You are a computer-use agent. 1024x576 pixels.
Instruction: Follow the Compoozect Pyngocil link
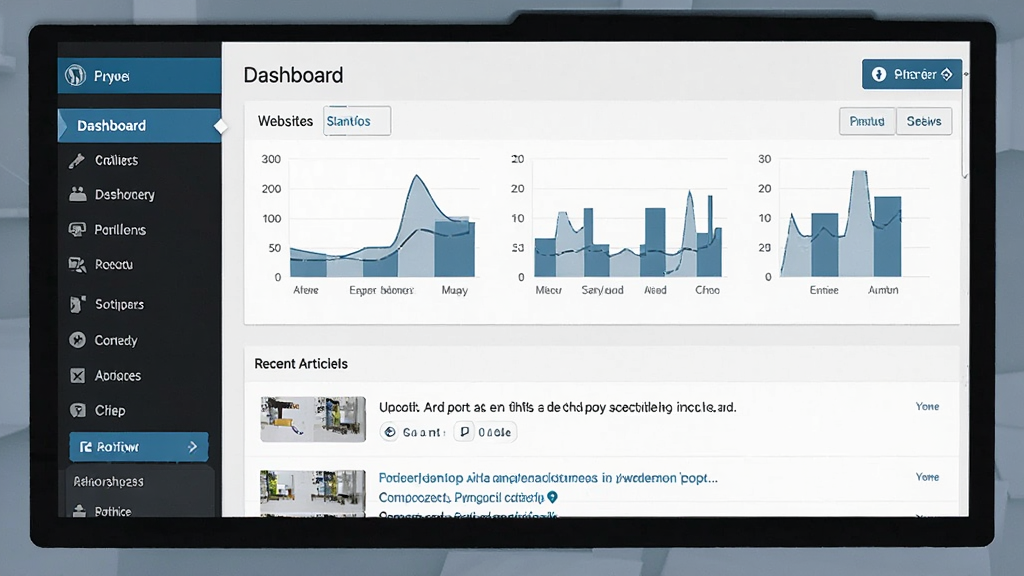click(461, 498)
